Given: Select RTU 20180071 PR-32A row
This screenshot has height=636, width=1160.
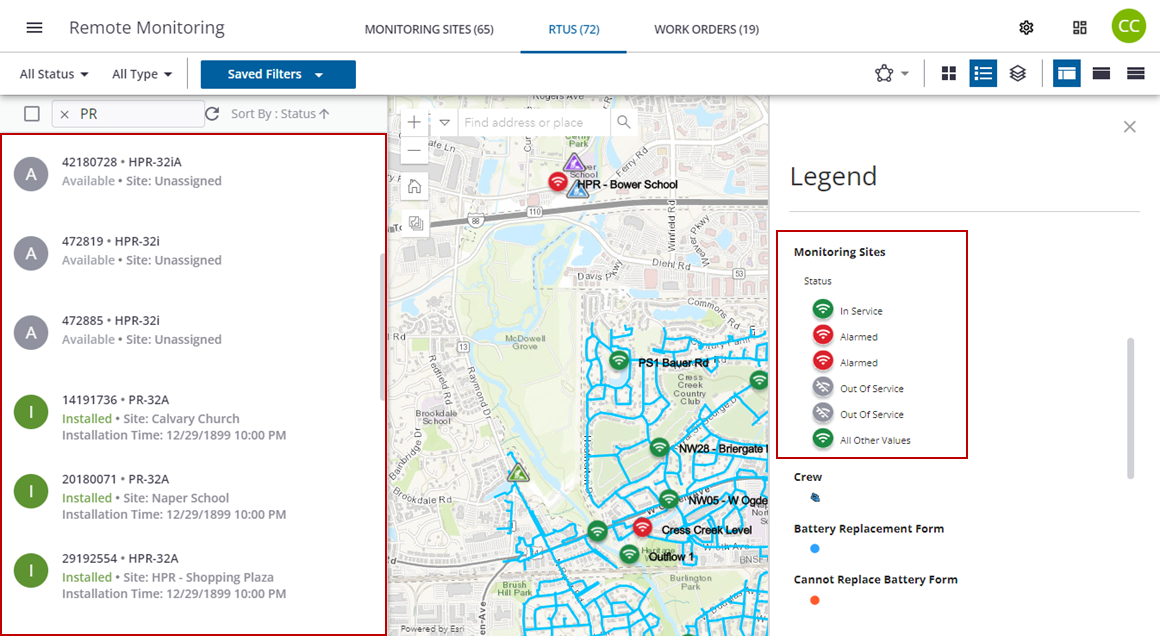Looking at the screenshot, I should tap(194, 496).
